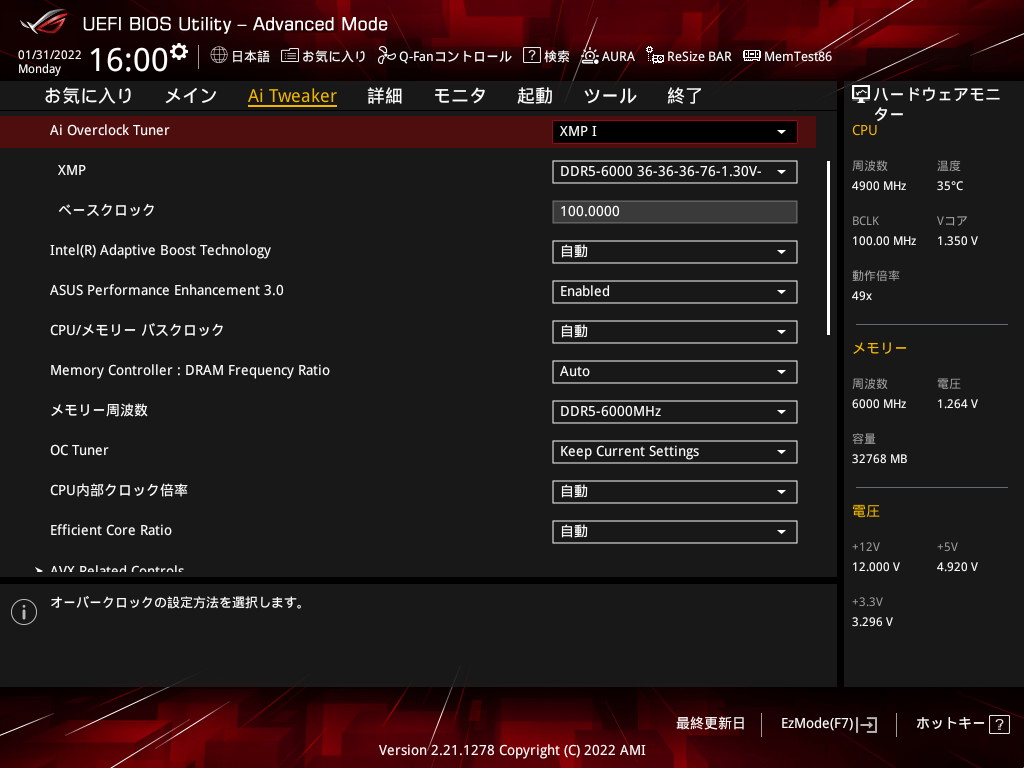The width and height of the screenshot is (1024, 768).
Task: Select the OC Tuner row label
Action: 79,450
